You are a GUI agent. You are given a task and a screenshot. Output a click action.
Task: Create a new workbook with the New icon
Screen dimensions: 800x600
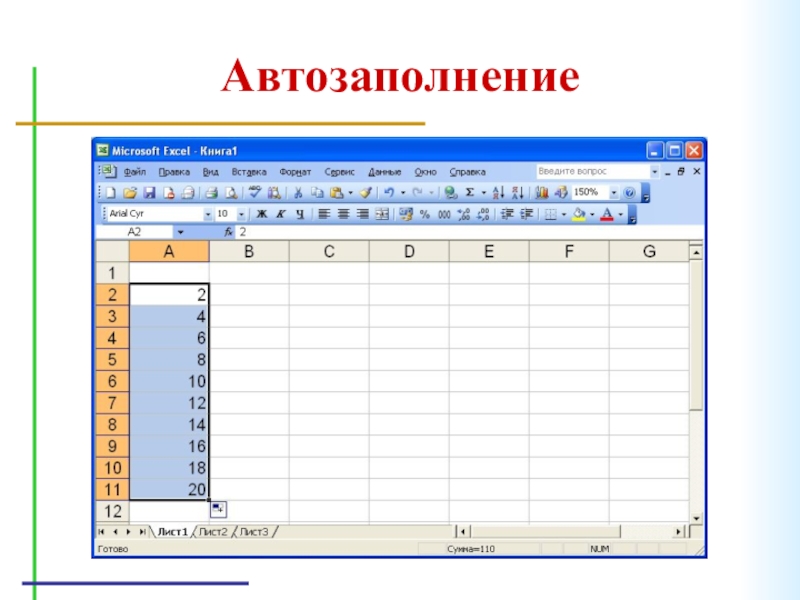tap(110, 193)
